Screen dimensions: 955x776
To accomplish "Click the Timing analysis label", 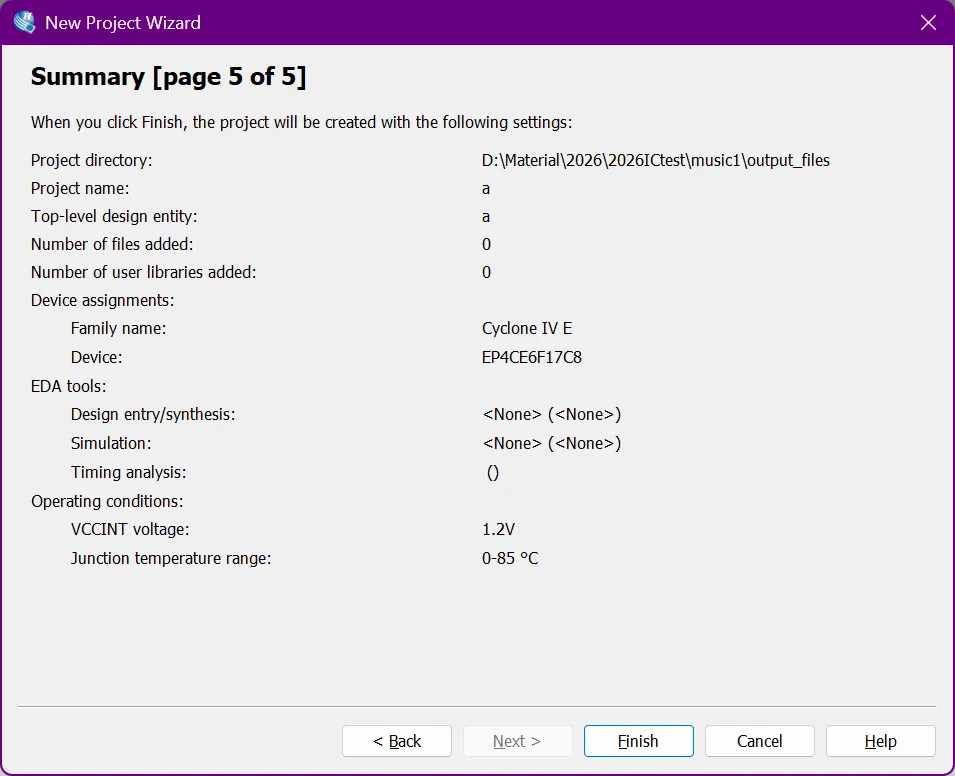I will point(129,472).
